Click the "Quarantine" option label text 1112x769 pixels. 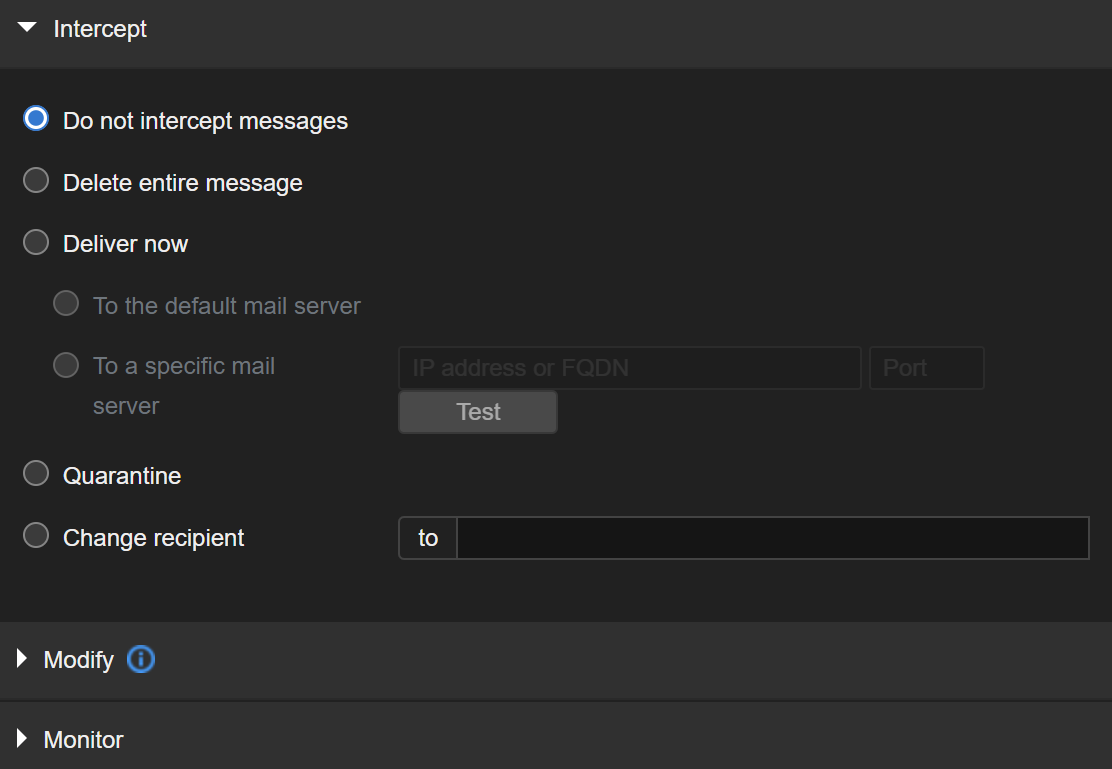click(x=122, y=476)
